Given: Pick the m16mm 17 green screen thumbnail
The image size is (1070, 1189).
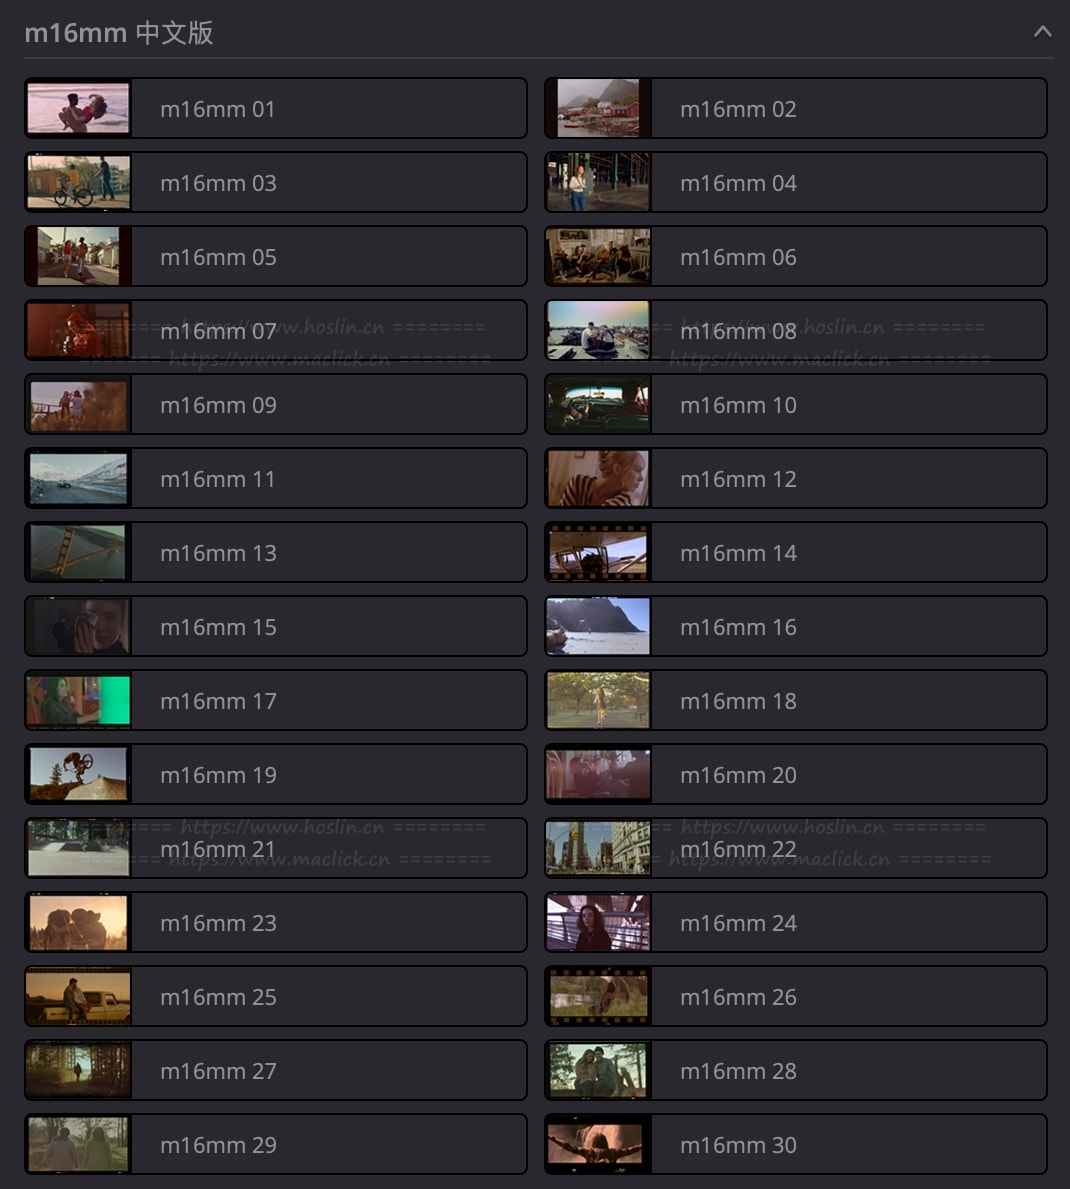Looking at the screenshot, I should click(79, 701).
